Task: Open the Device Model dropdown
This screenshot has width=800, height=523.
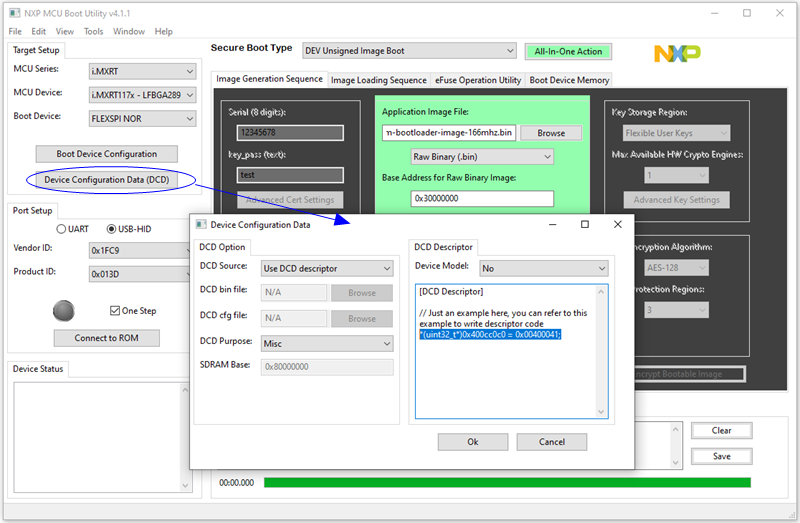Action: (544, 268)
